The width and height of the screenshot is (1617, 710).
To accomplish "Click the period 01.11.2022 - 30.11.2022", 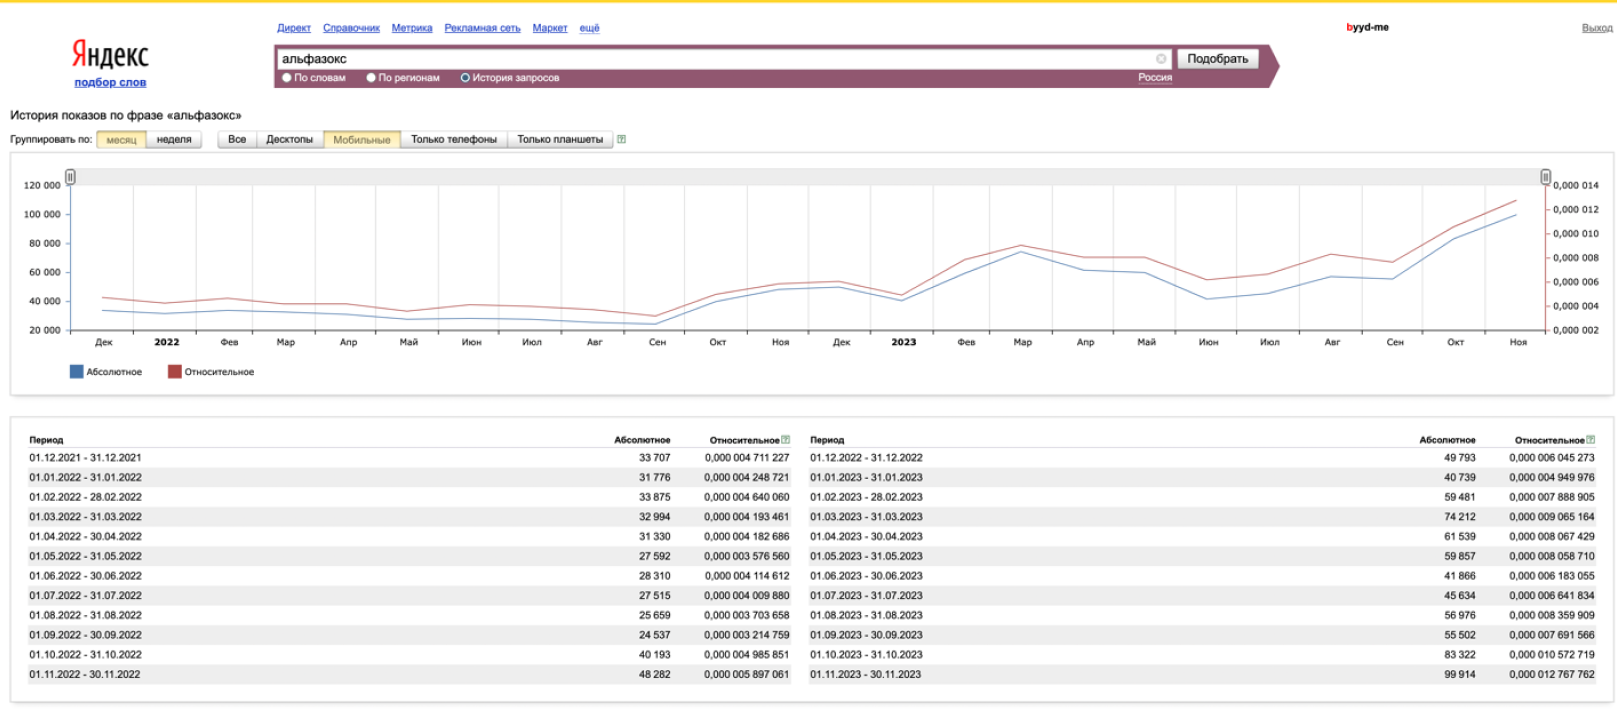I will click(85, 675).
